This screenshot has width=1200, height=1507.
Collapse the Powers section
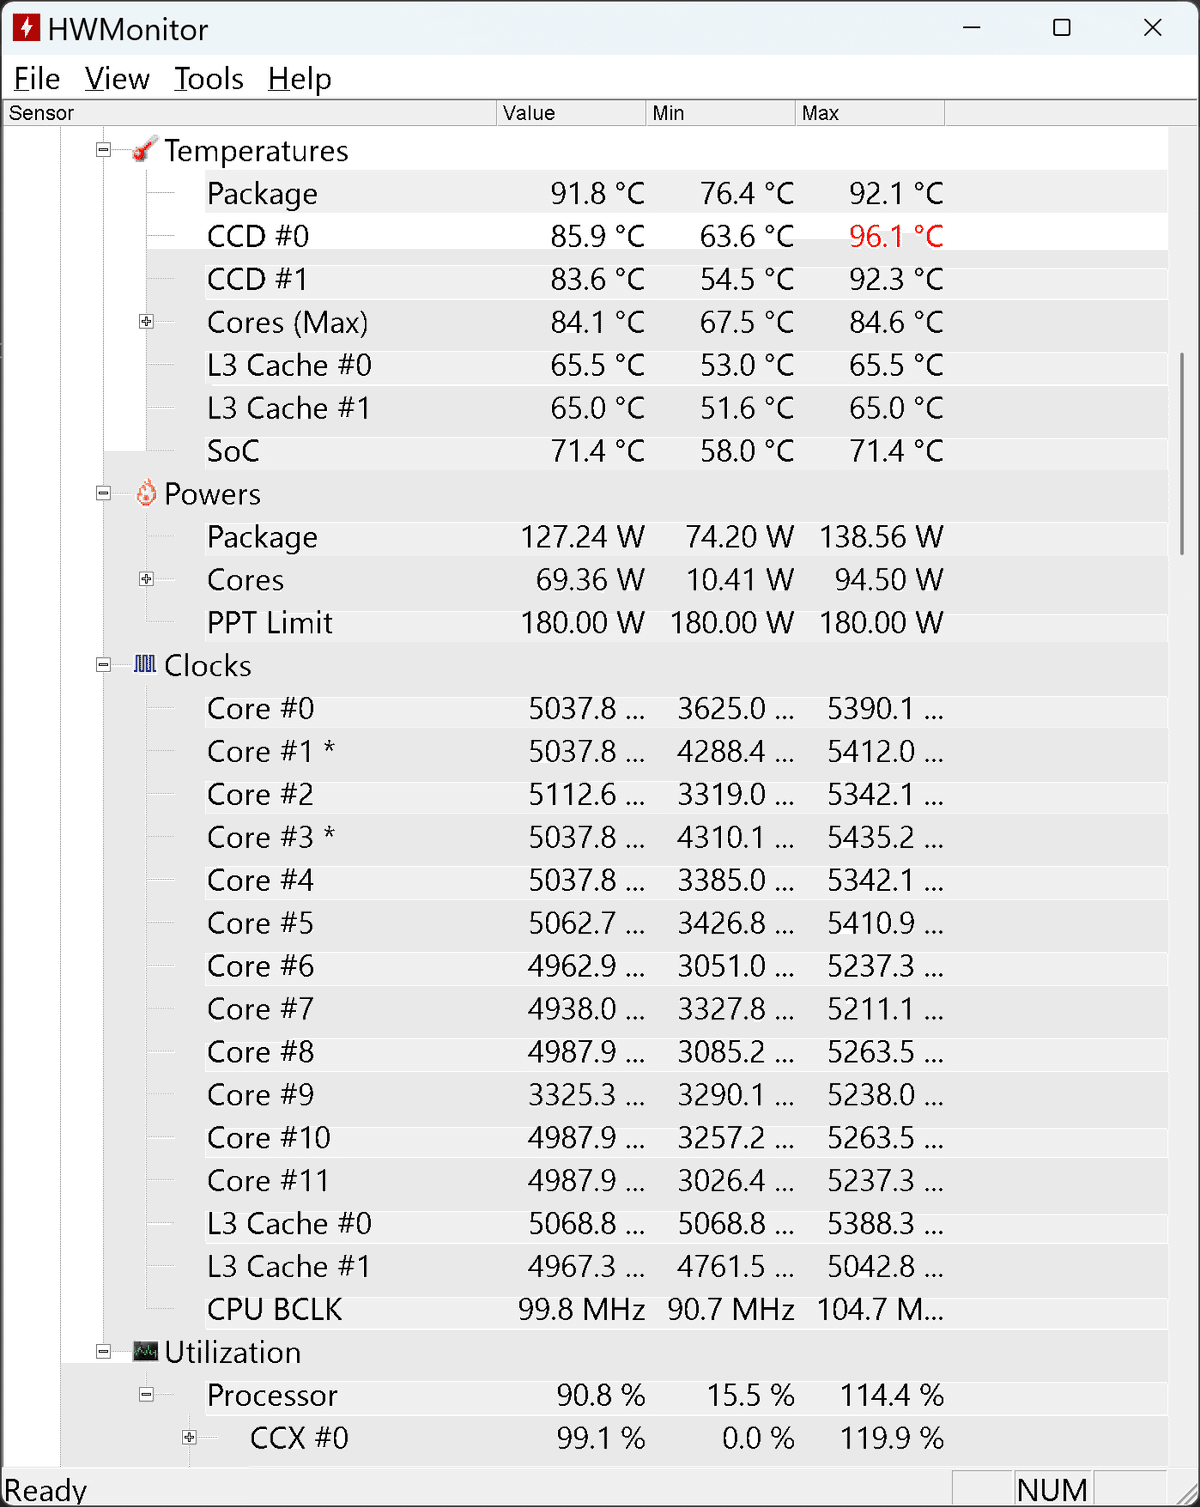[103, 493]
